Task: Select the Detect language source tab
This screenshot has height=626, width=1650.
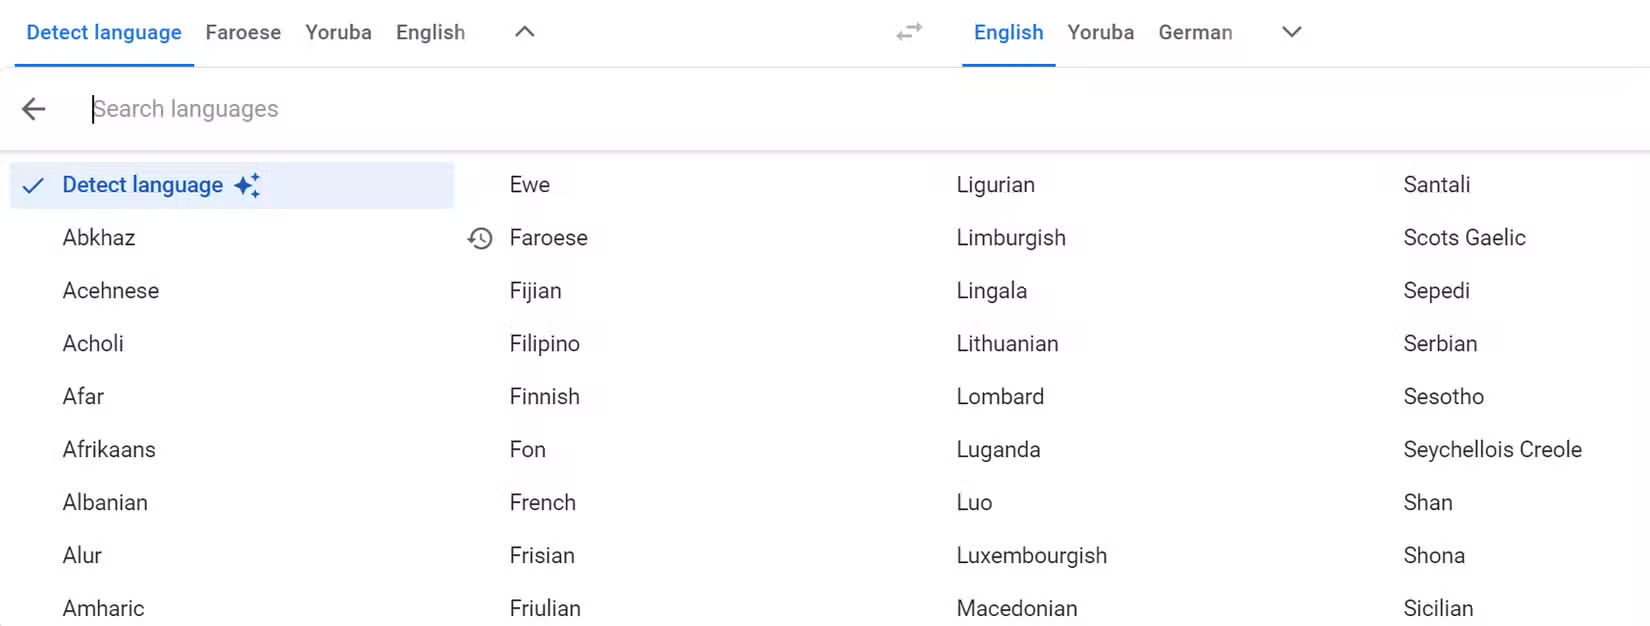Action: point(104,33)
